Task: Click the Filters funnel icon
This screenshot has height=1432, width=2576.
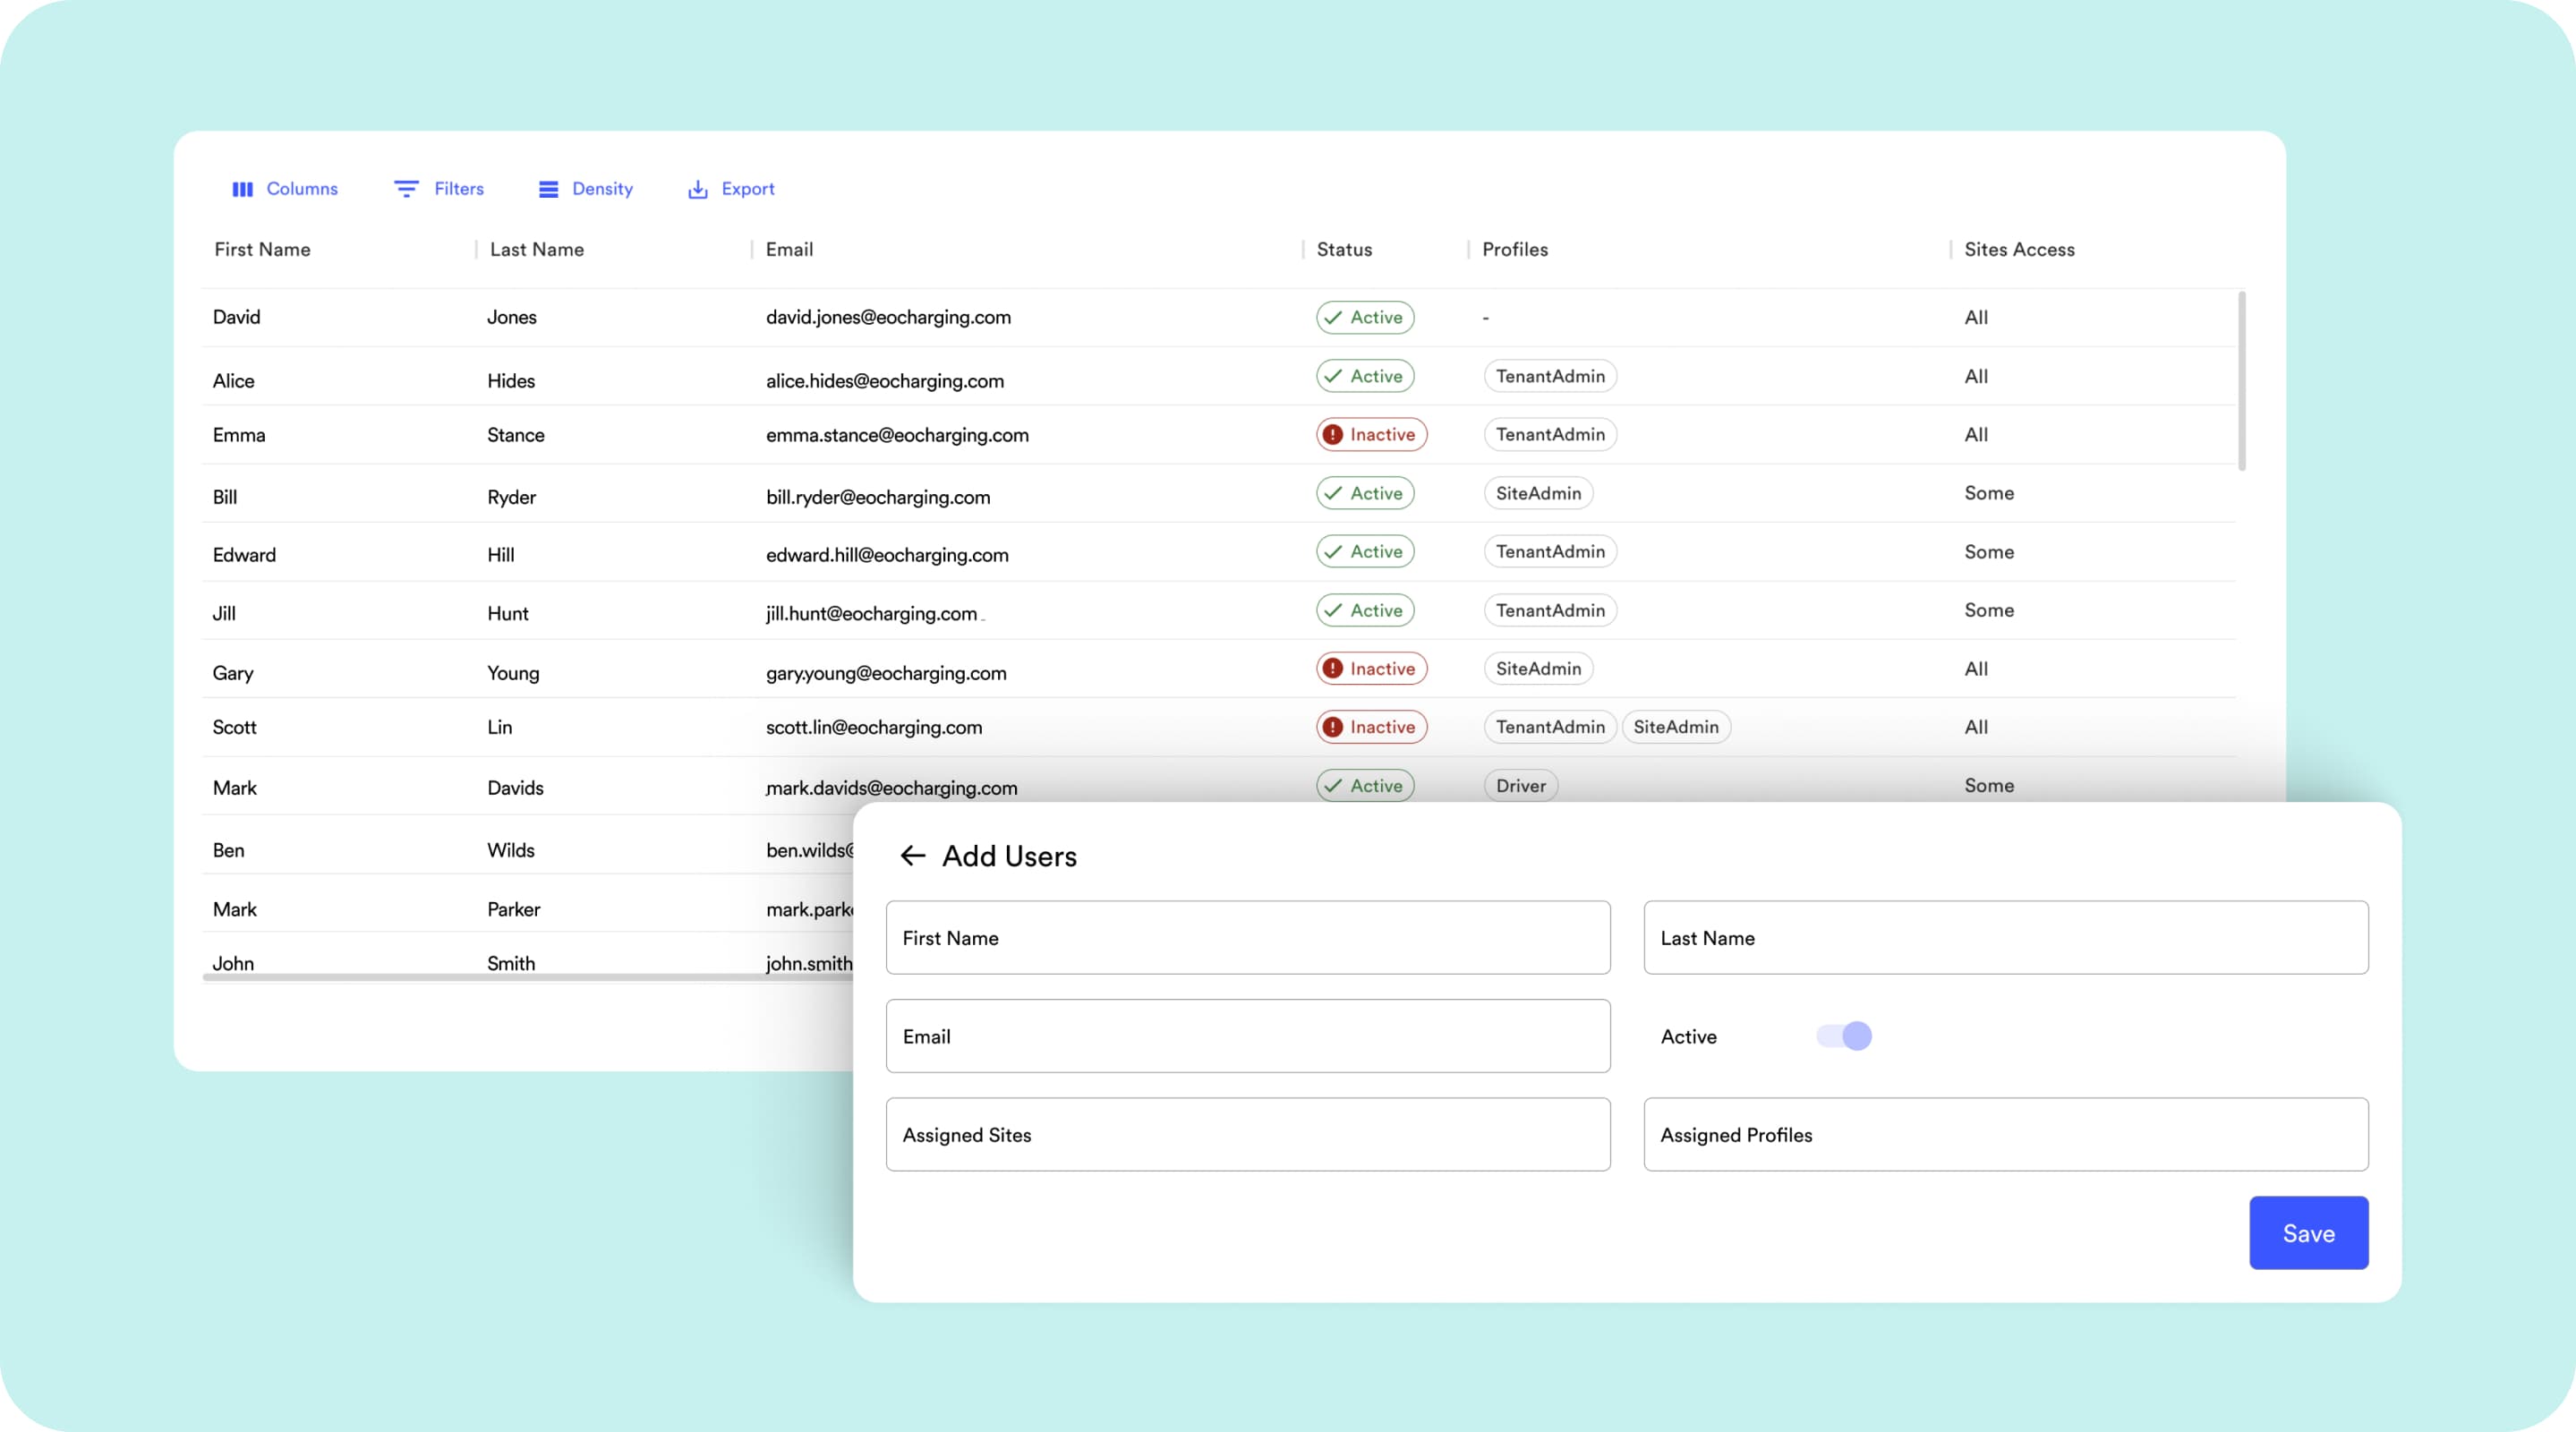Action: coord(406,189)
